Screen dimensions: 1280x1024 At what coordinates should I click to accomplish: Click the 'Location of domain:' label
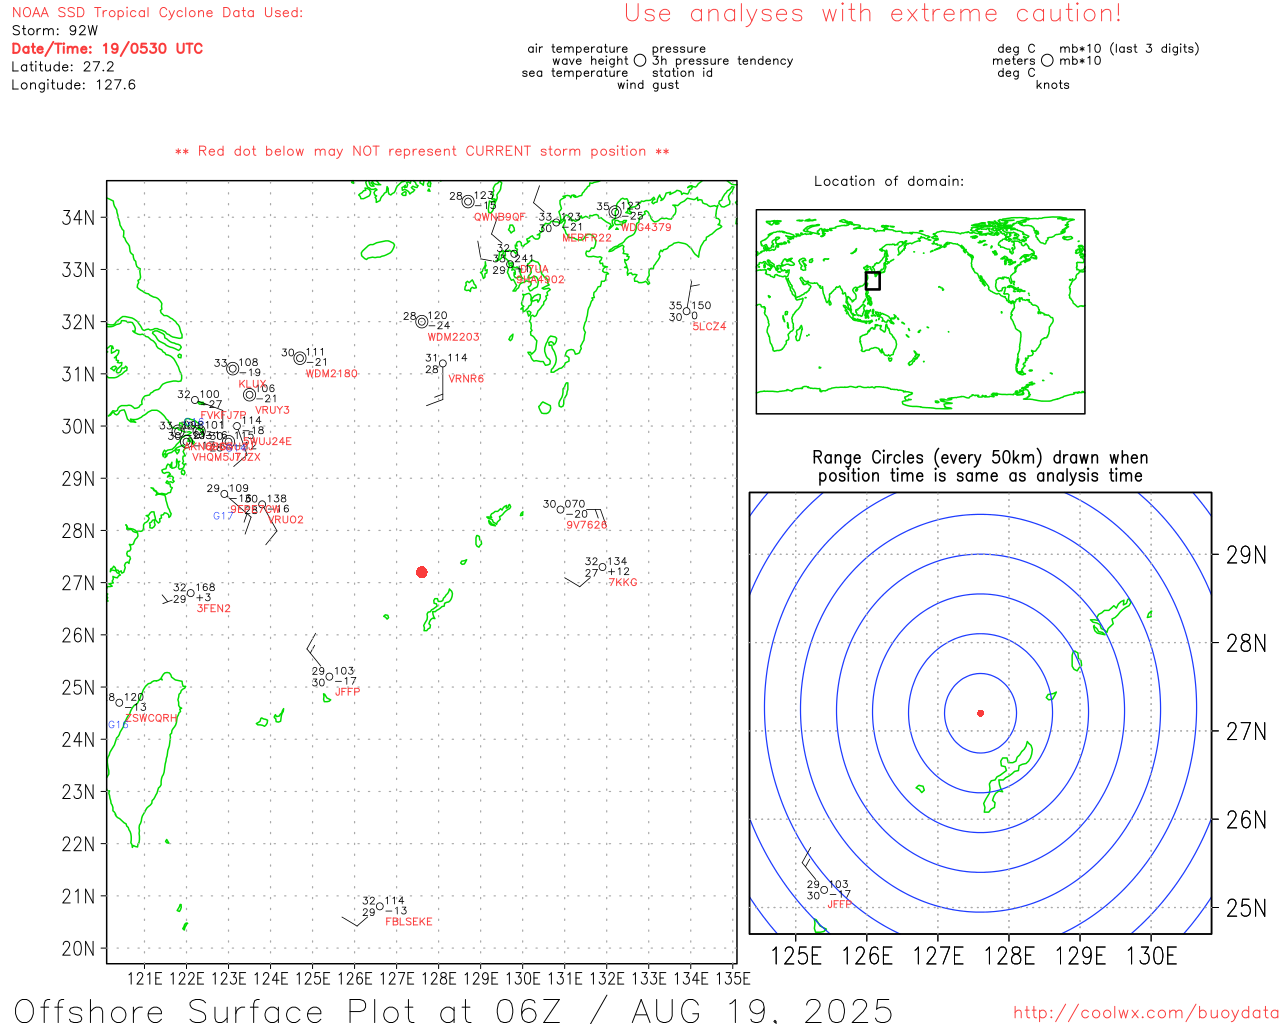[x=889, y=181]
